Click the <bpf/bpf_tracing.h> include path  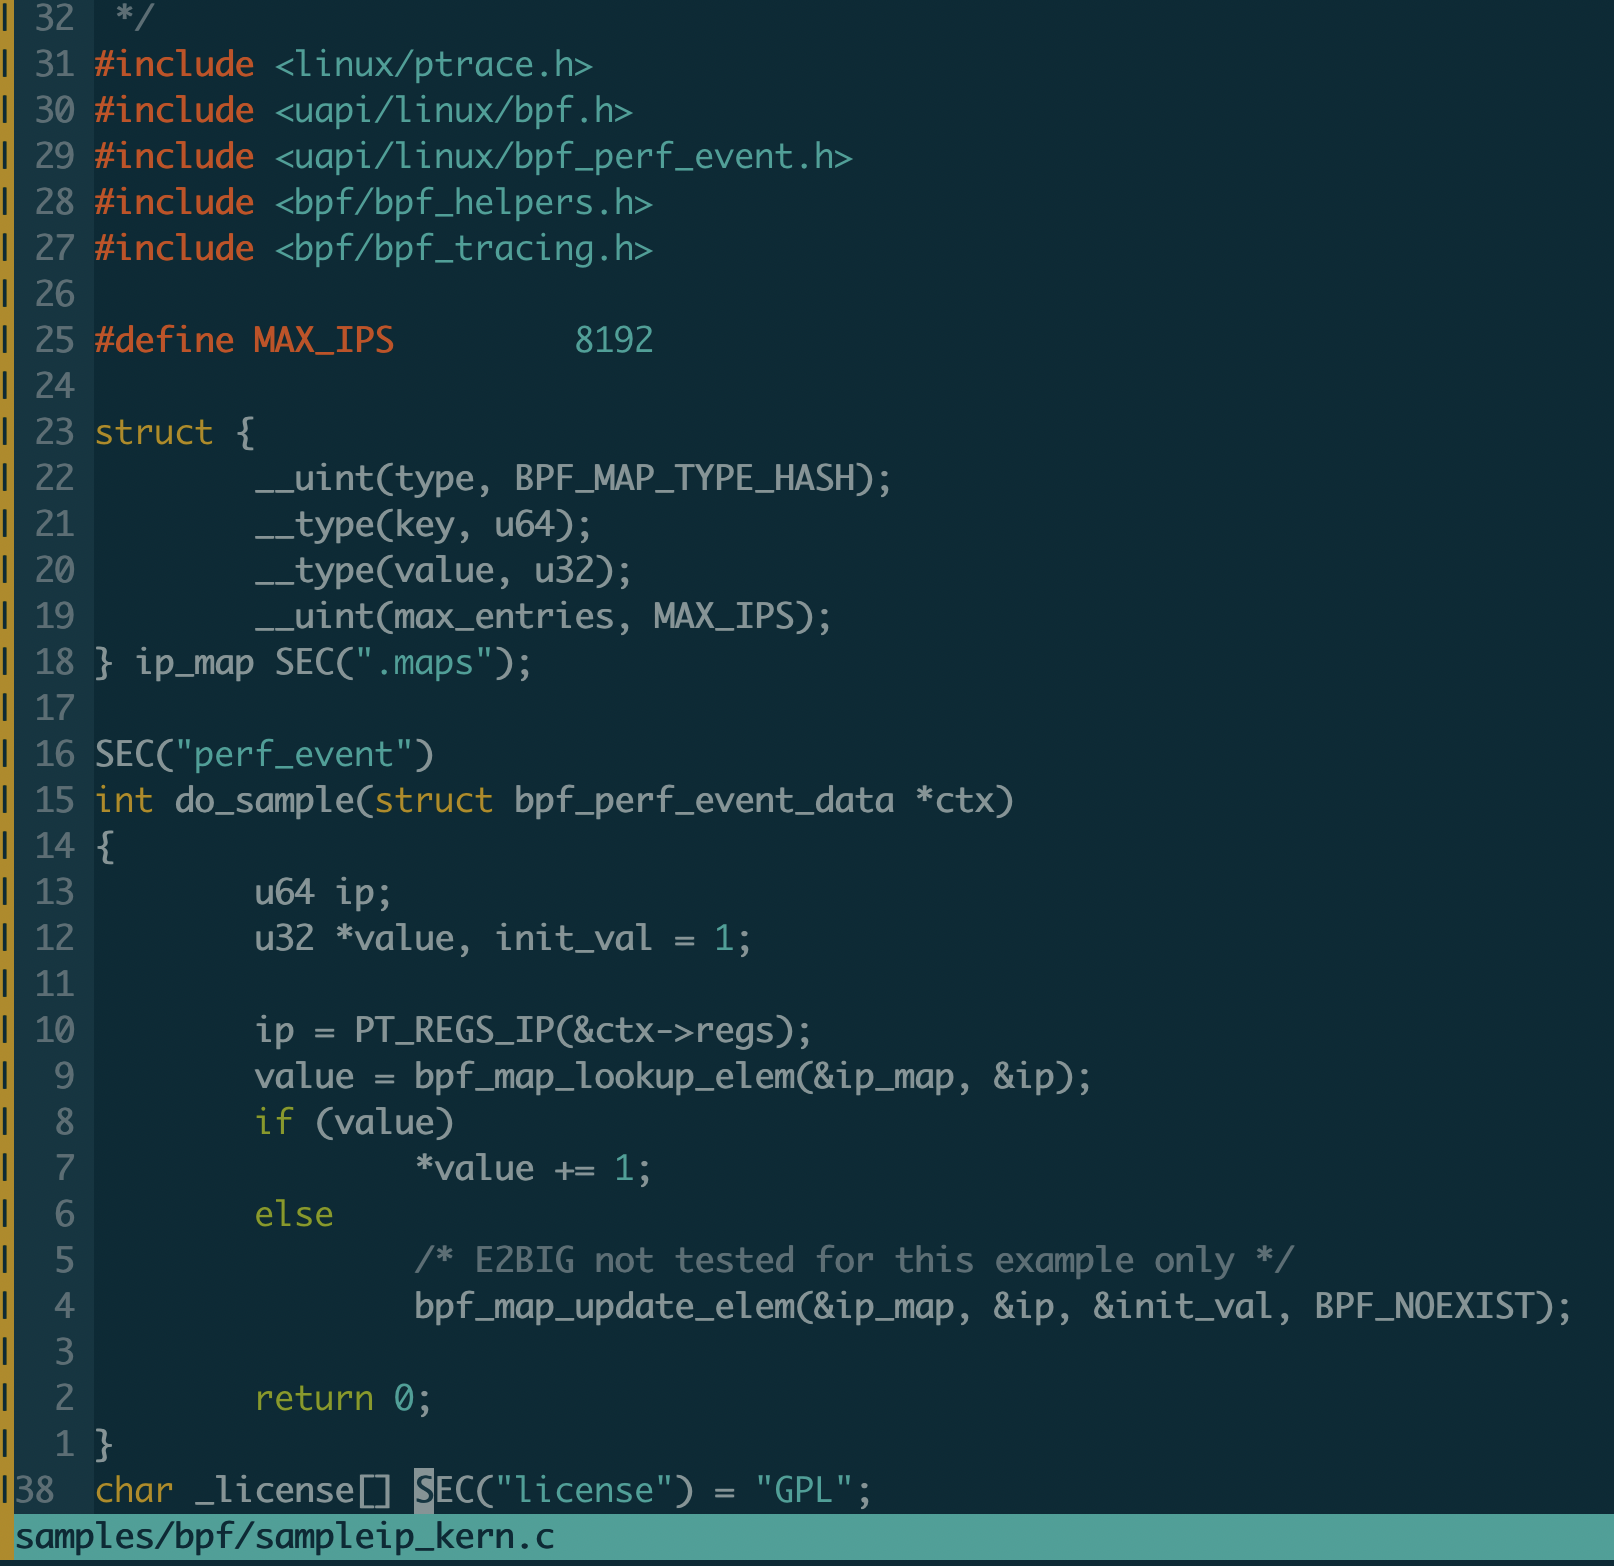coord(463,248)
